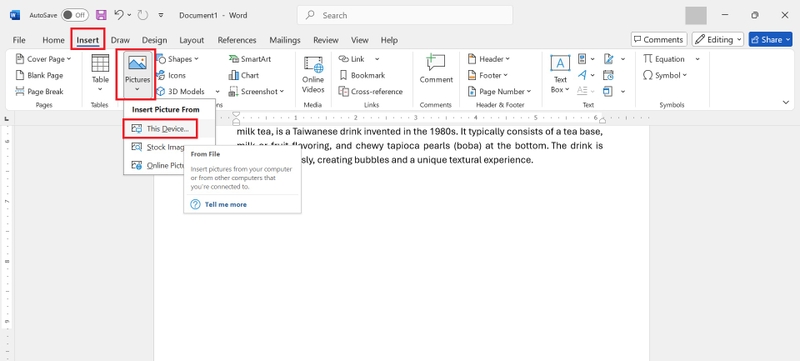
Task: Expand the Screenshot dropdown
Action: coord(282,92)
